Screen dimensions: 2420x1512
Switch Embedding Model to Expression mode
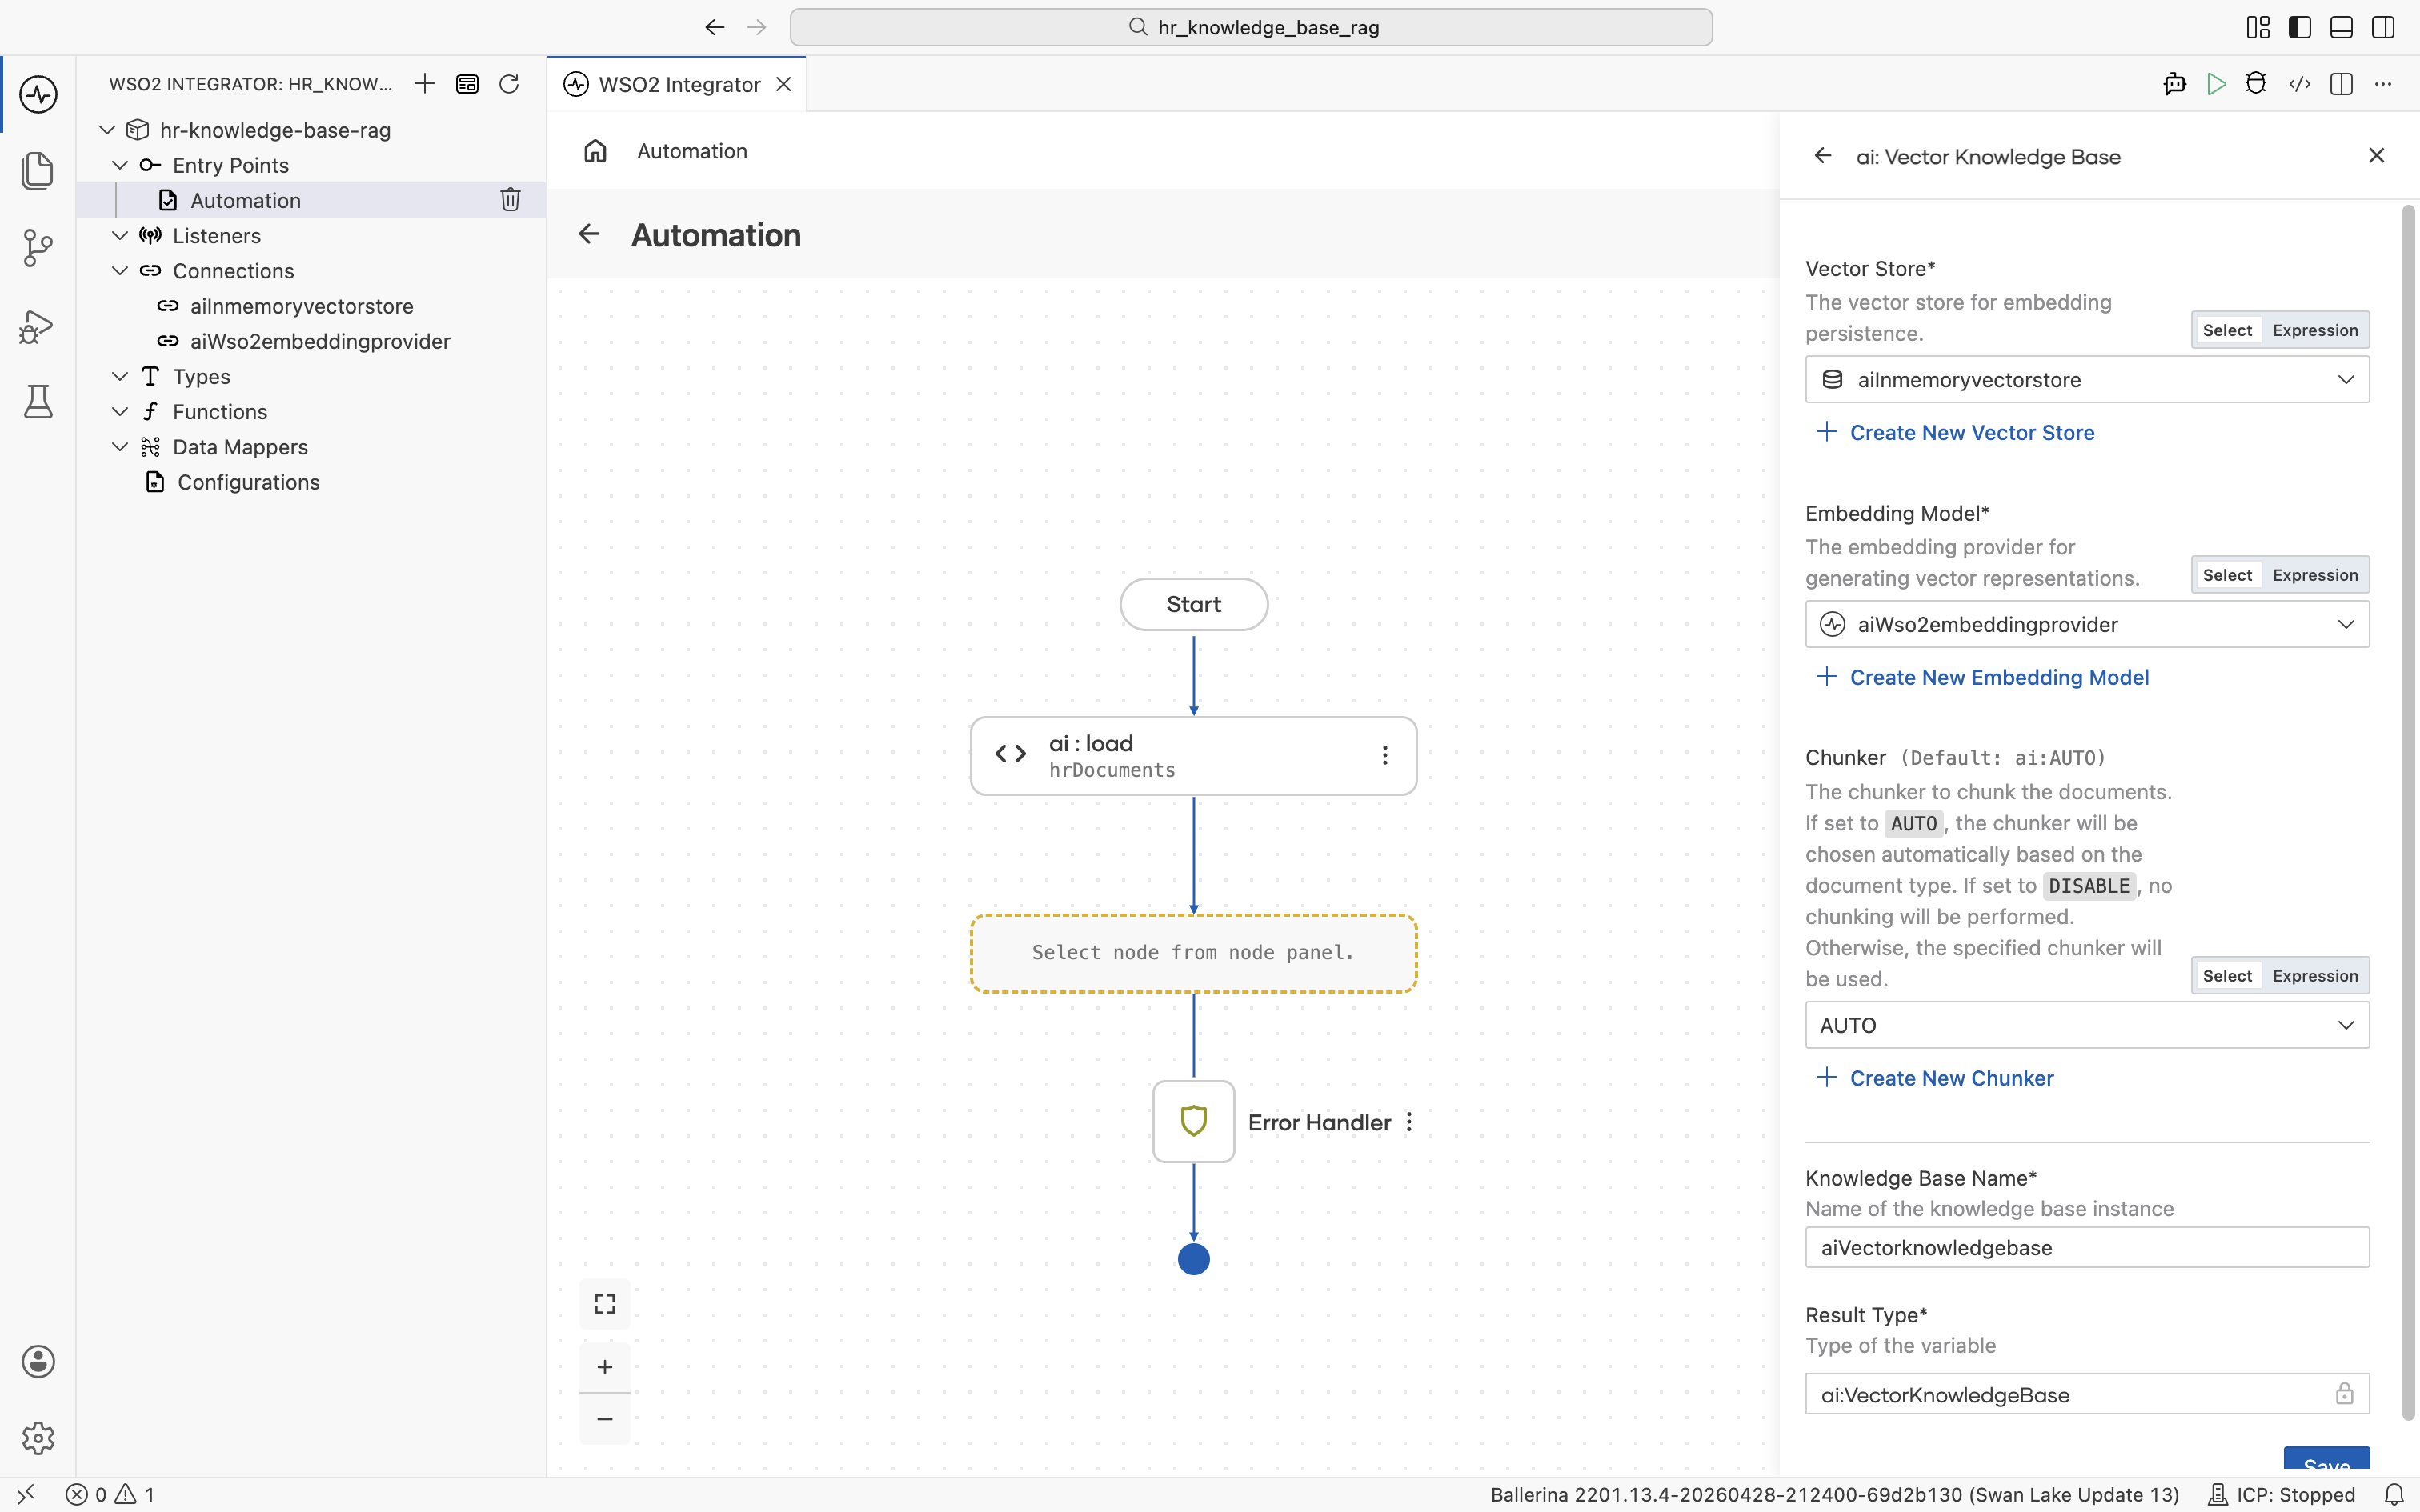(x=2315, y=575)
